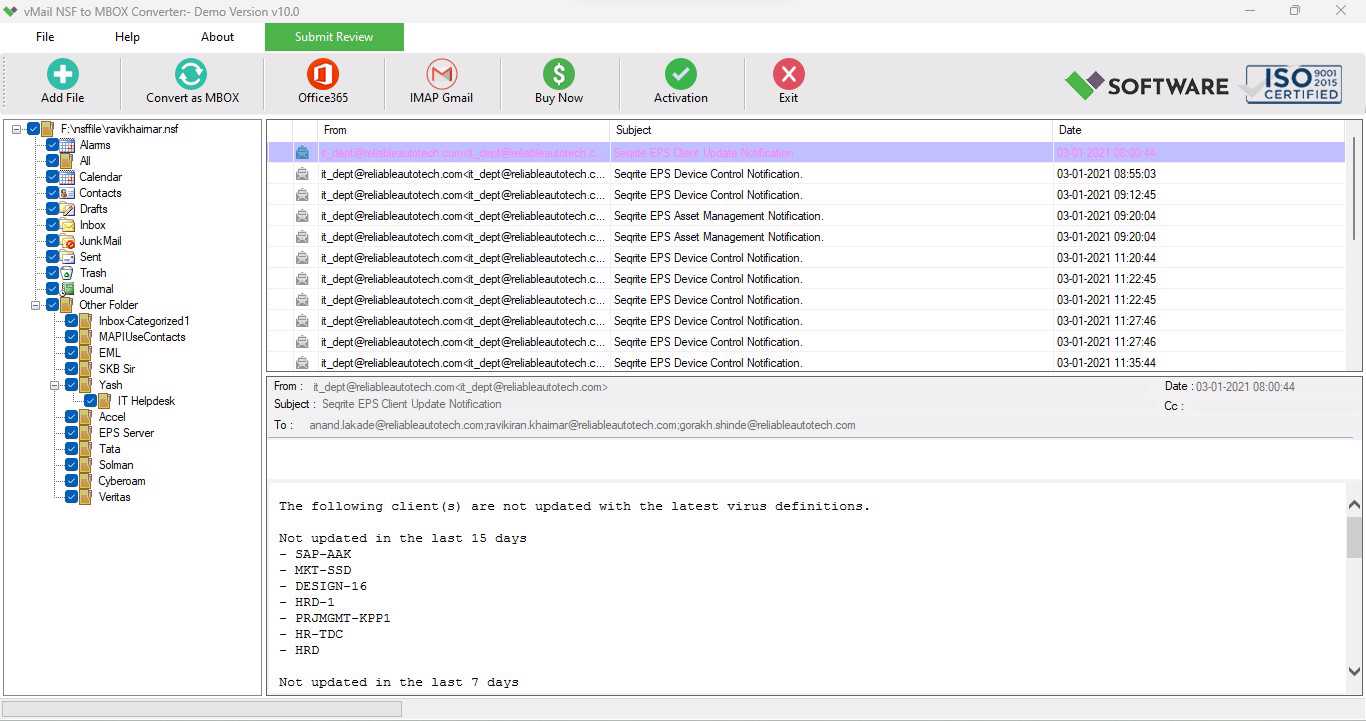Viewport: 1366px width, 721px height.
Task: Select the email dated 03-01-2021 11:35:44
Action: pos(806,363)
